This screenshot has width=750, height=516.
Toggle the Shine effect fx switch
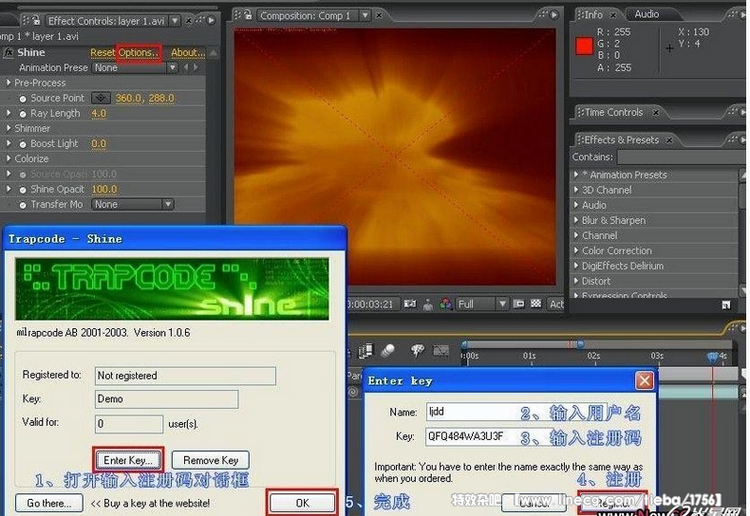[8, 53]
